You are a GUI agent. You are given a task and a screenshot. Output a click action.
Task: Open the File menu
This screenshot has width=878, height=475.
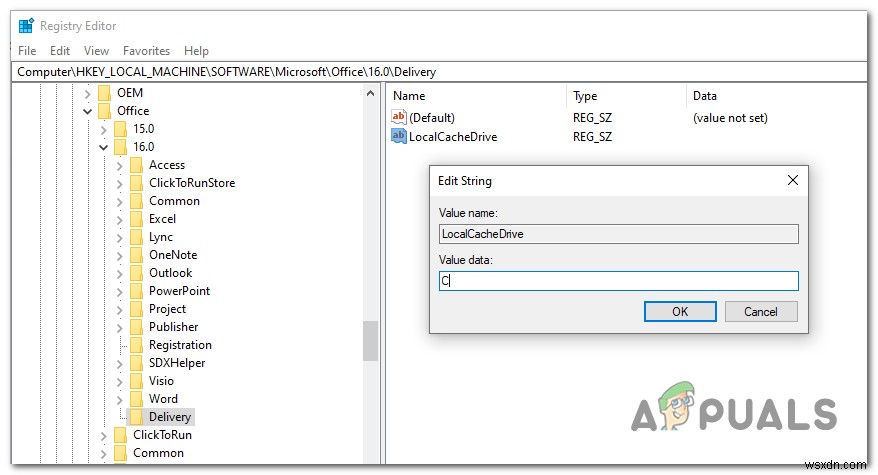pyautogui.click(x=27, y=50)
